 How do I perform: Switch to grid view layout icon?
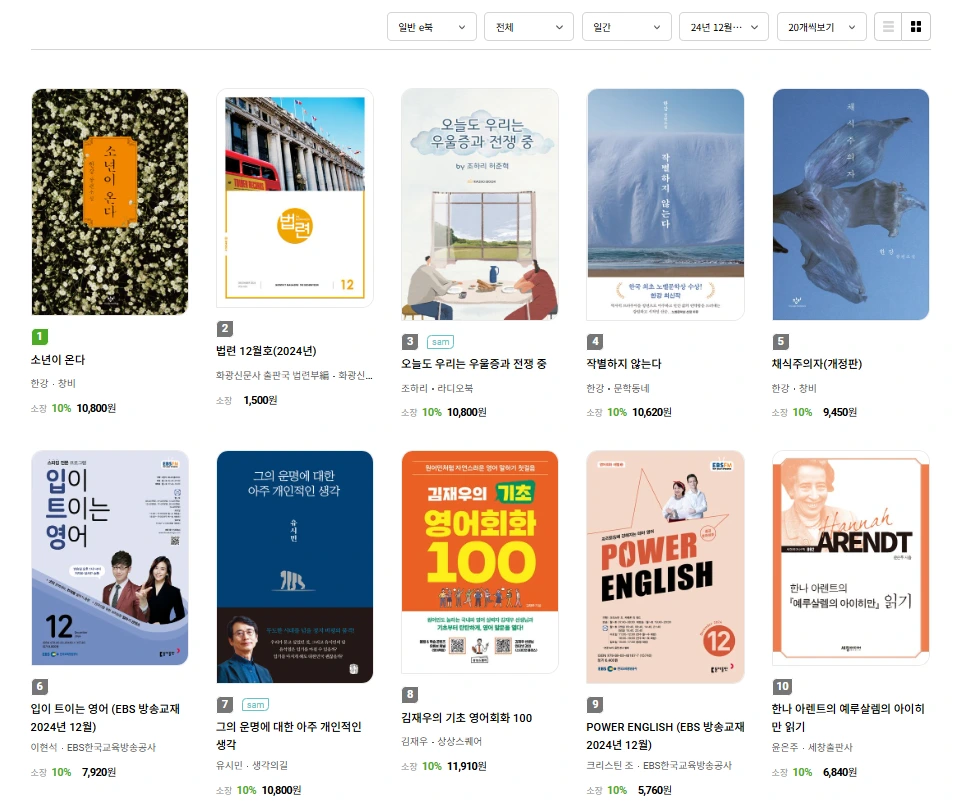[915, 27]
